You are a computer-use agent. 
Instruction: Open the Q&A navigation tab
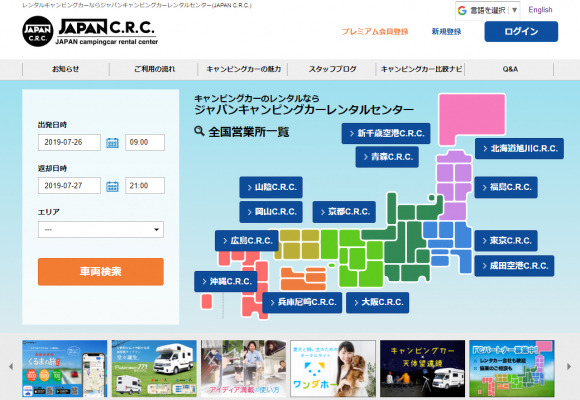[510, 69]
